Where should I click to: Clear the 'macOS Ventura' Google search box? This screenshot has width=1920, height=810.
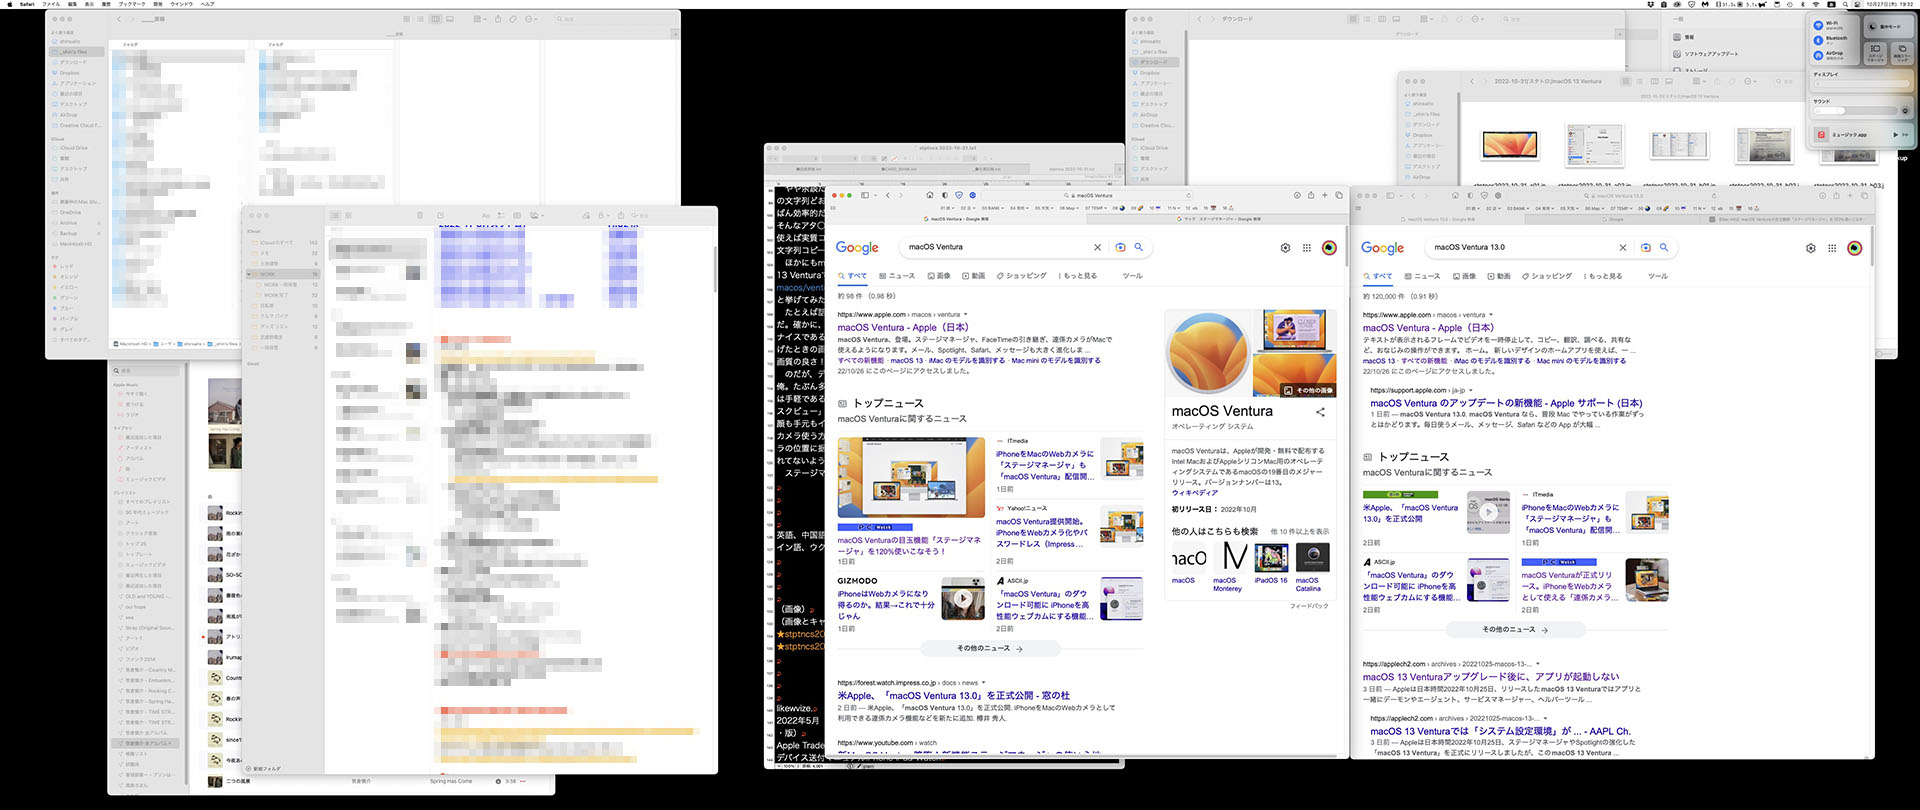click(x=1097, y=247)
